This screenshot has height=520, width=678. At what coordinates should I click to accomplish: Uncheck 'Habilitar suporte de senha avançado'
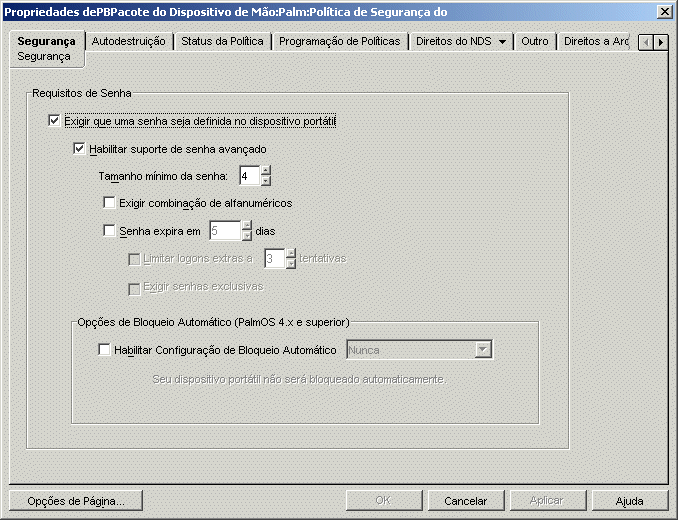[79, 149]
